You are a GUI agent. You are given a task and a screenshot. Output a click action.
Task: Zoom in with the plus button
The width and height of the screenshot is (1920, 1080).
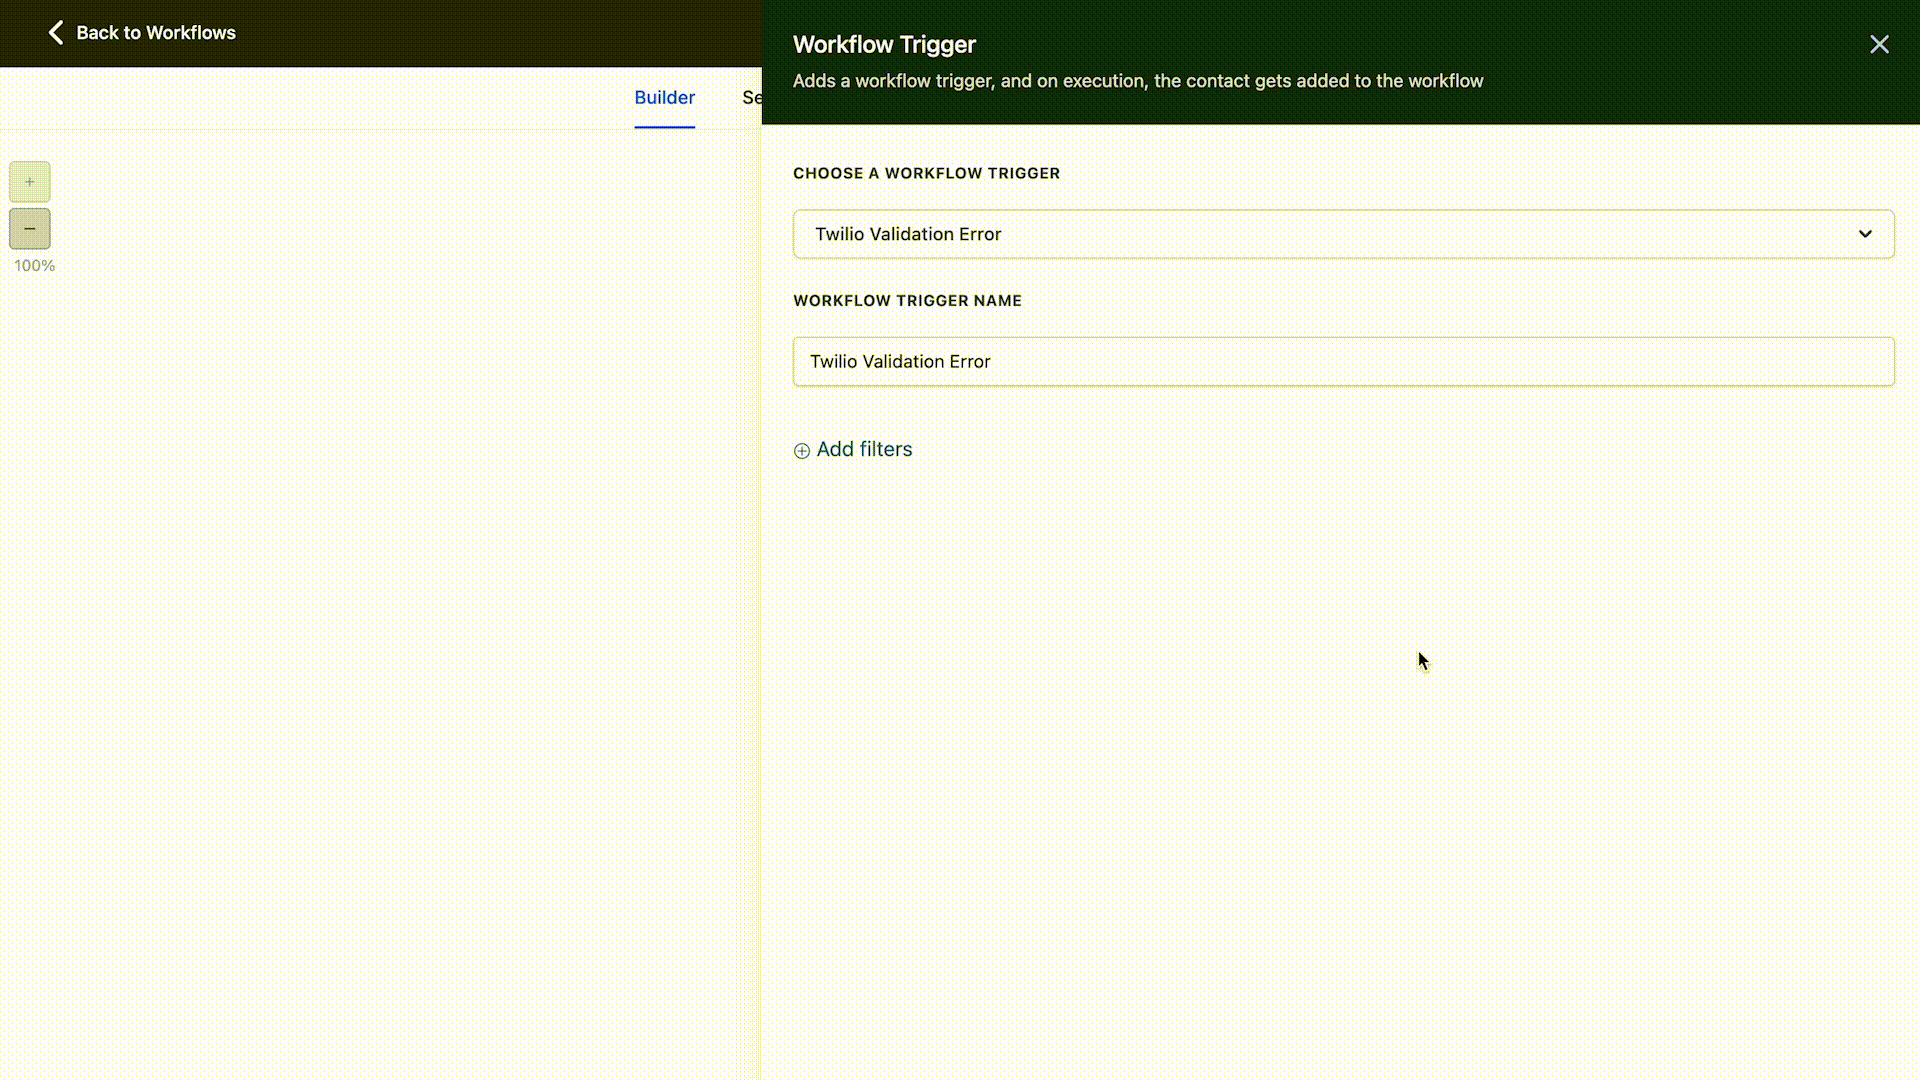click(x=30, y=182)
